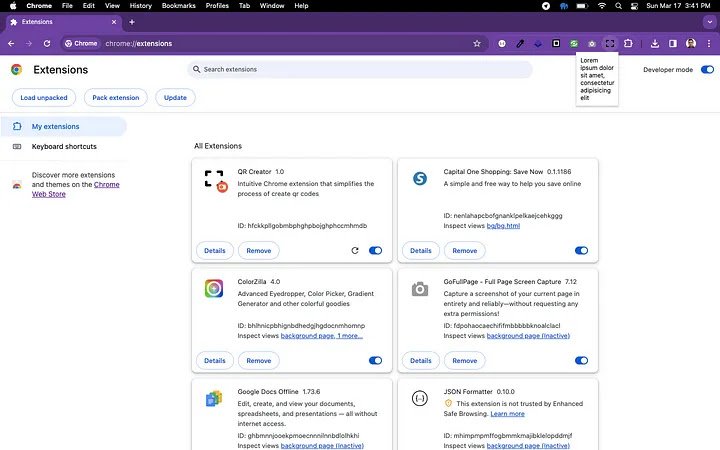Open the File menu
720x450 pixels.
point(67,6)
